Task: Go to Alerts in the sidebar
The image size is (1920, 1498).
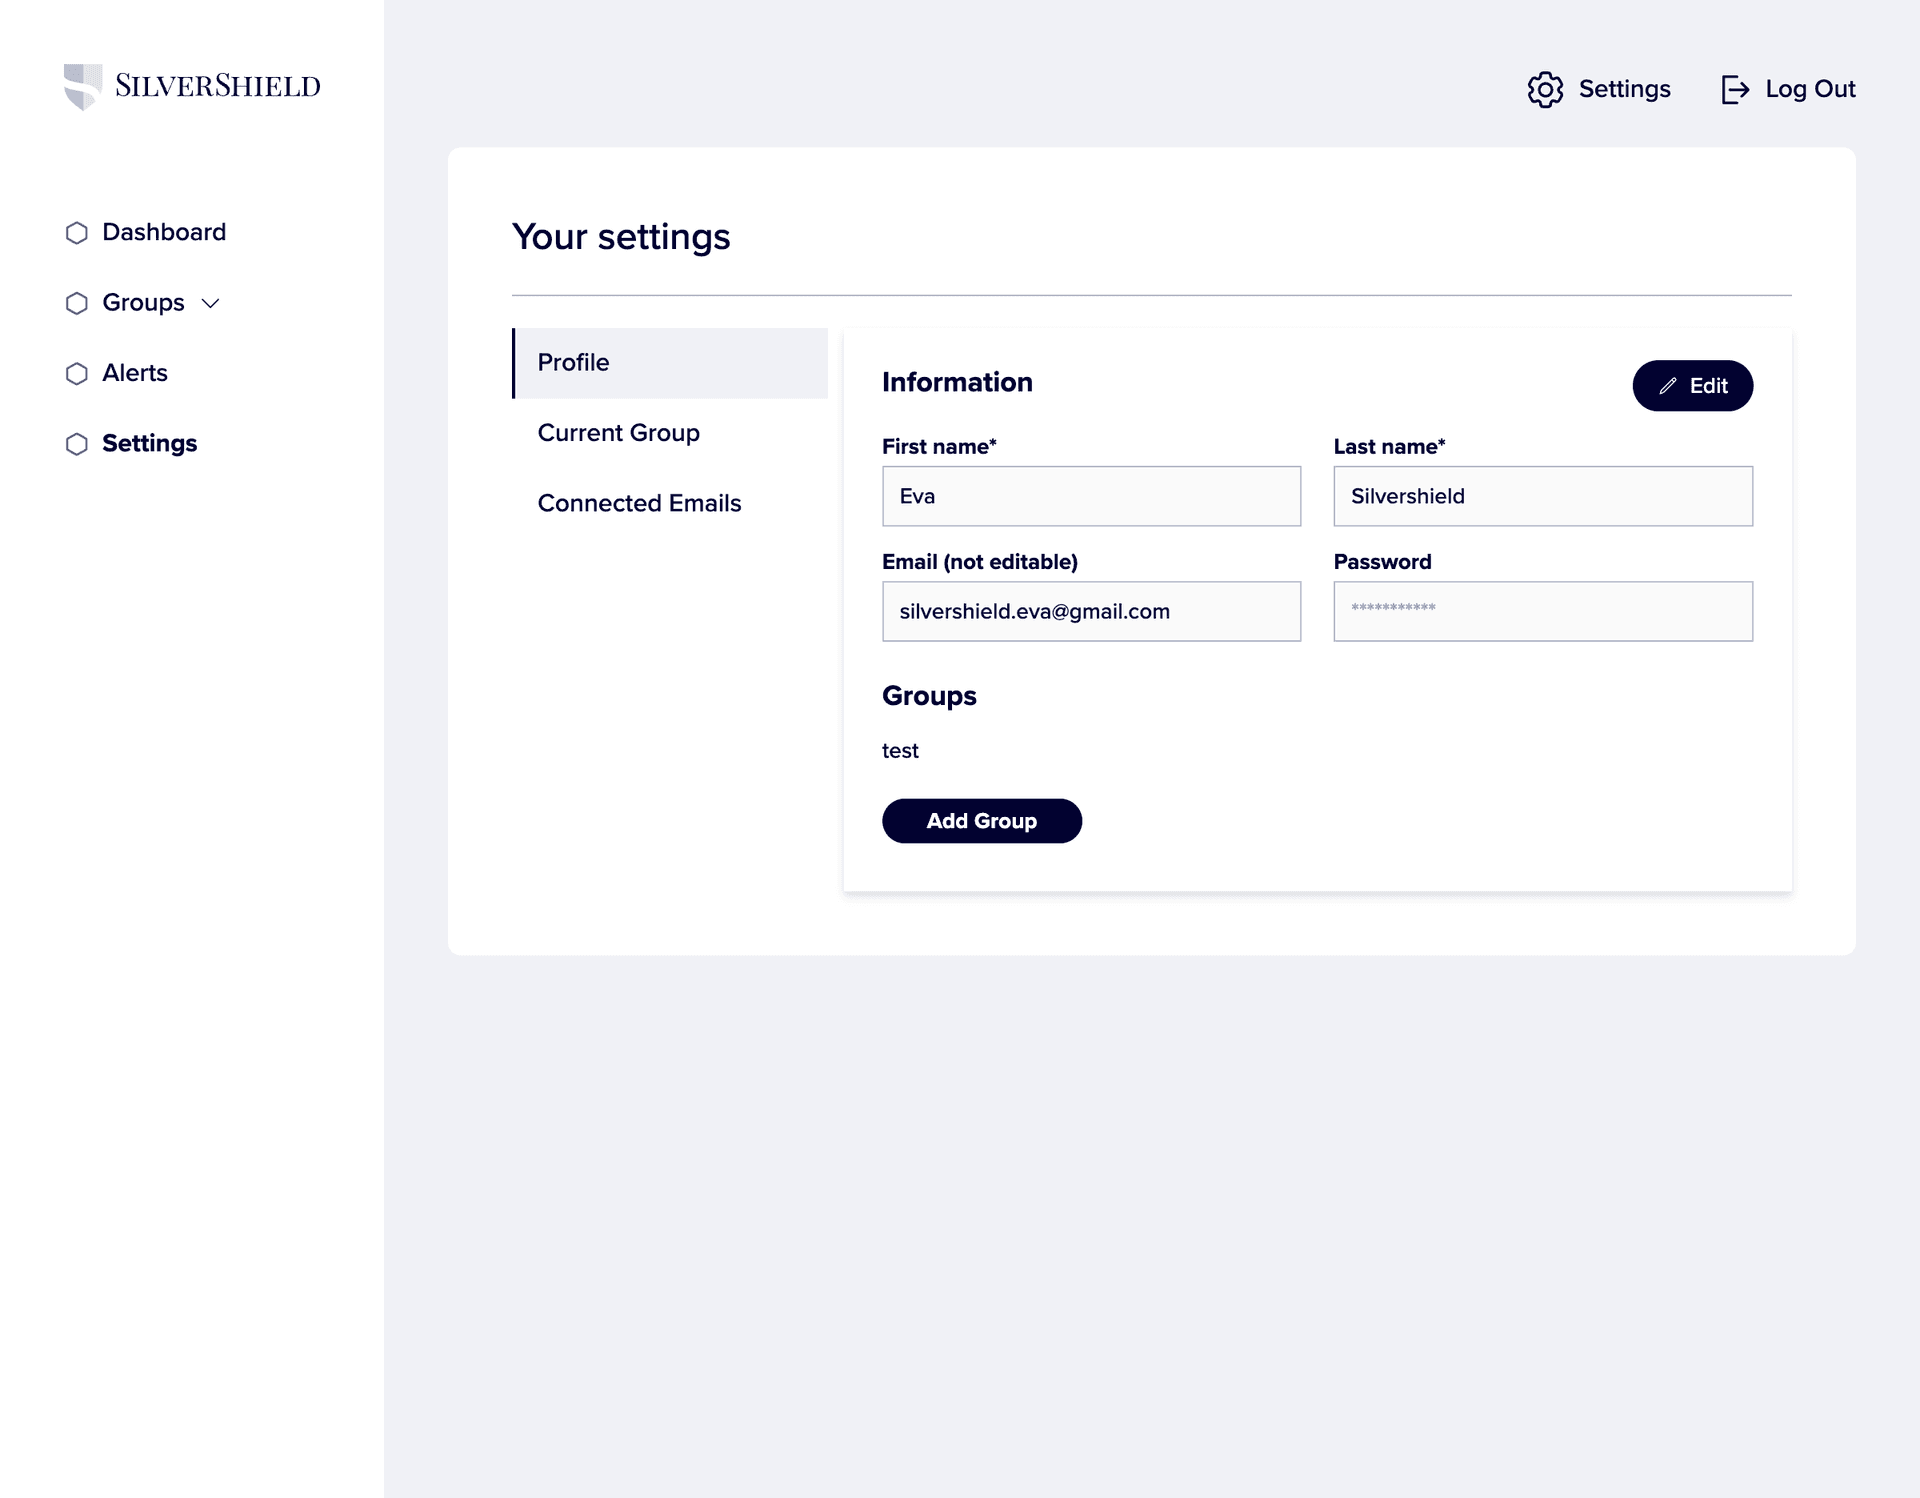Action: coord(135,373)
